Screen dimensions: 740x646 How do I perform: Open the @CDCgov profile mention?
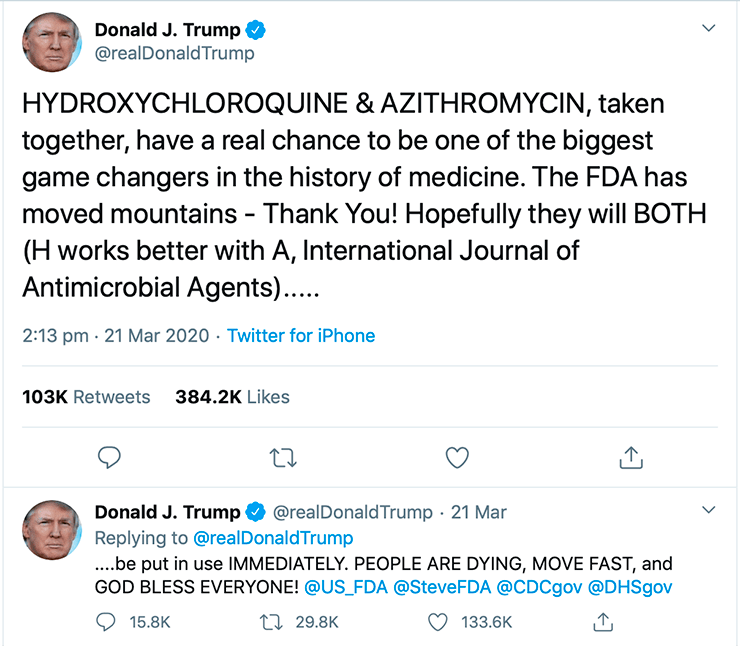(539, 587)
